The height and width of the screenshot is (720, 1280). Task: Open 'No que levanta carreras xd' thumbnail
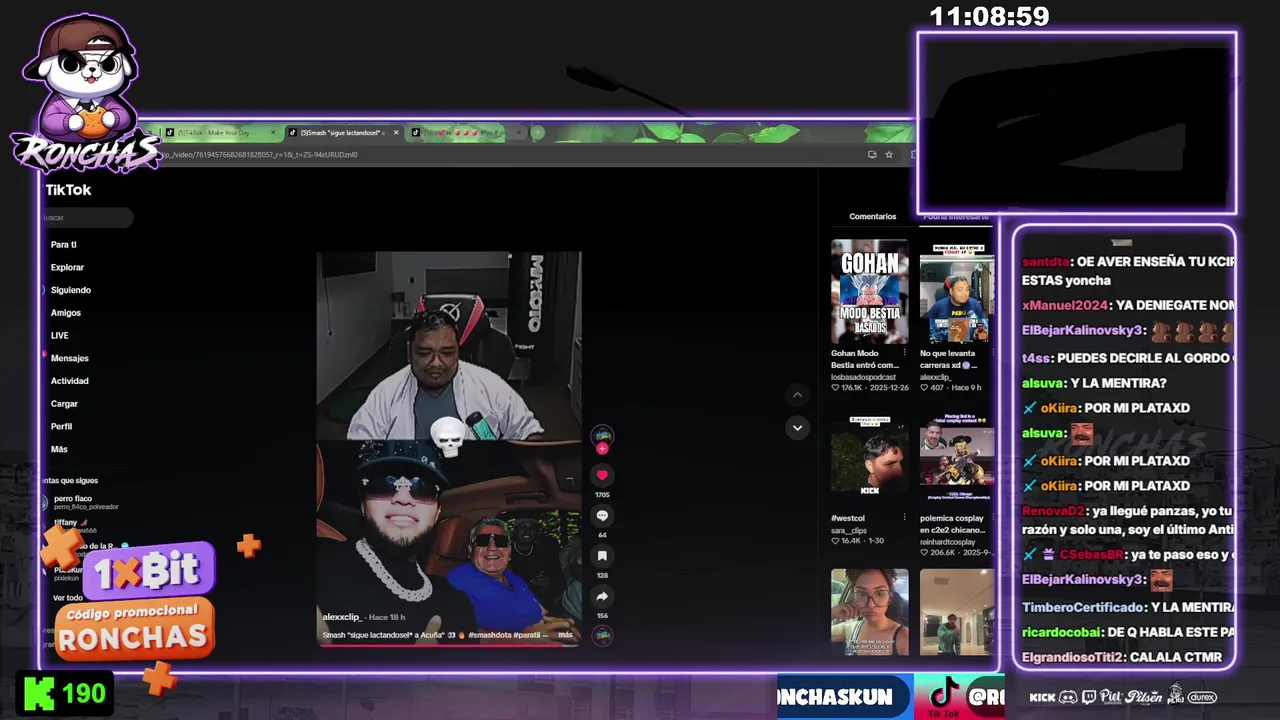click(x=957, y=291)
